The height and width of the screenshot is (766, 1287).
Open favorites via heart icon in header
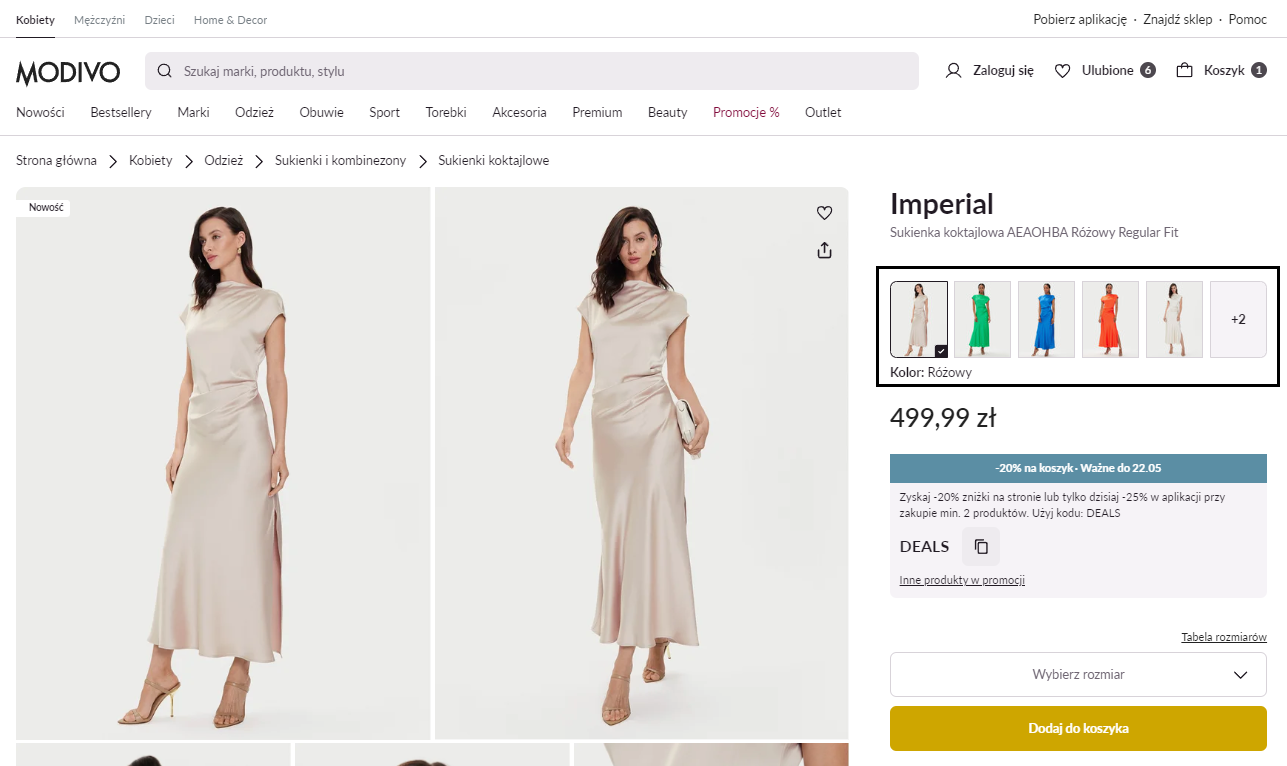1062,71
